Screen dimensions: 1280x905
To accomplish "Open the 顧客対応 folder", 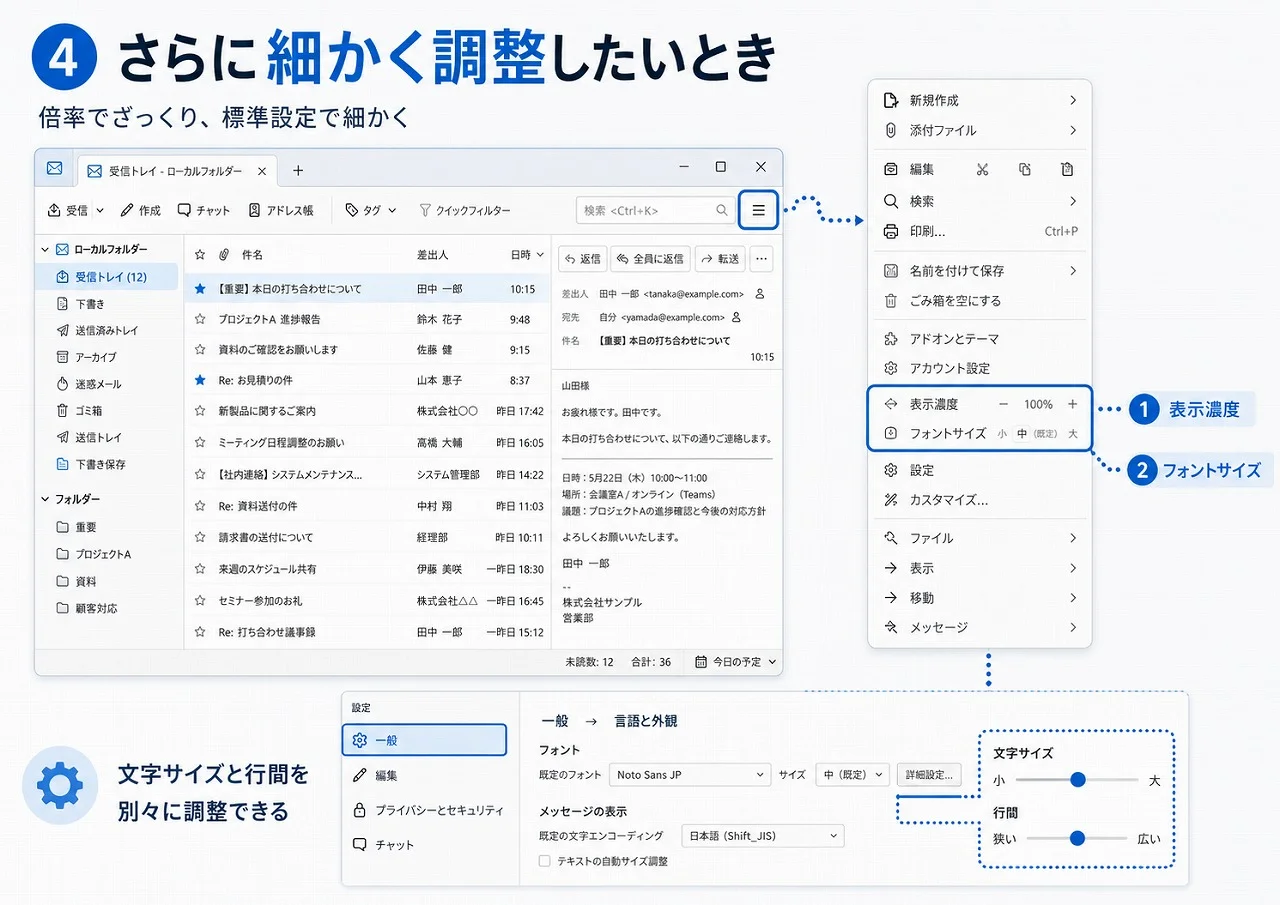I will [x=107, y=608].
